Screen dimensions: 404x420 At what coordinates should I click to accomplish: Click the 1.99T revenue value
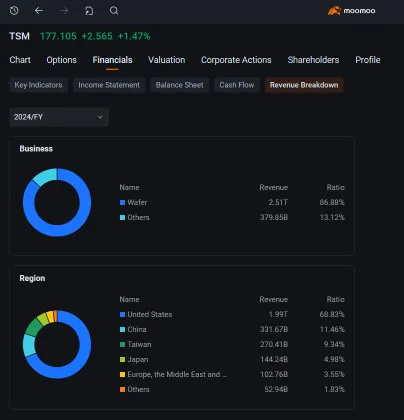pos(278,314)
